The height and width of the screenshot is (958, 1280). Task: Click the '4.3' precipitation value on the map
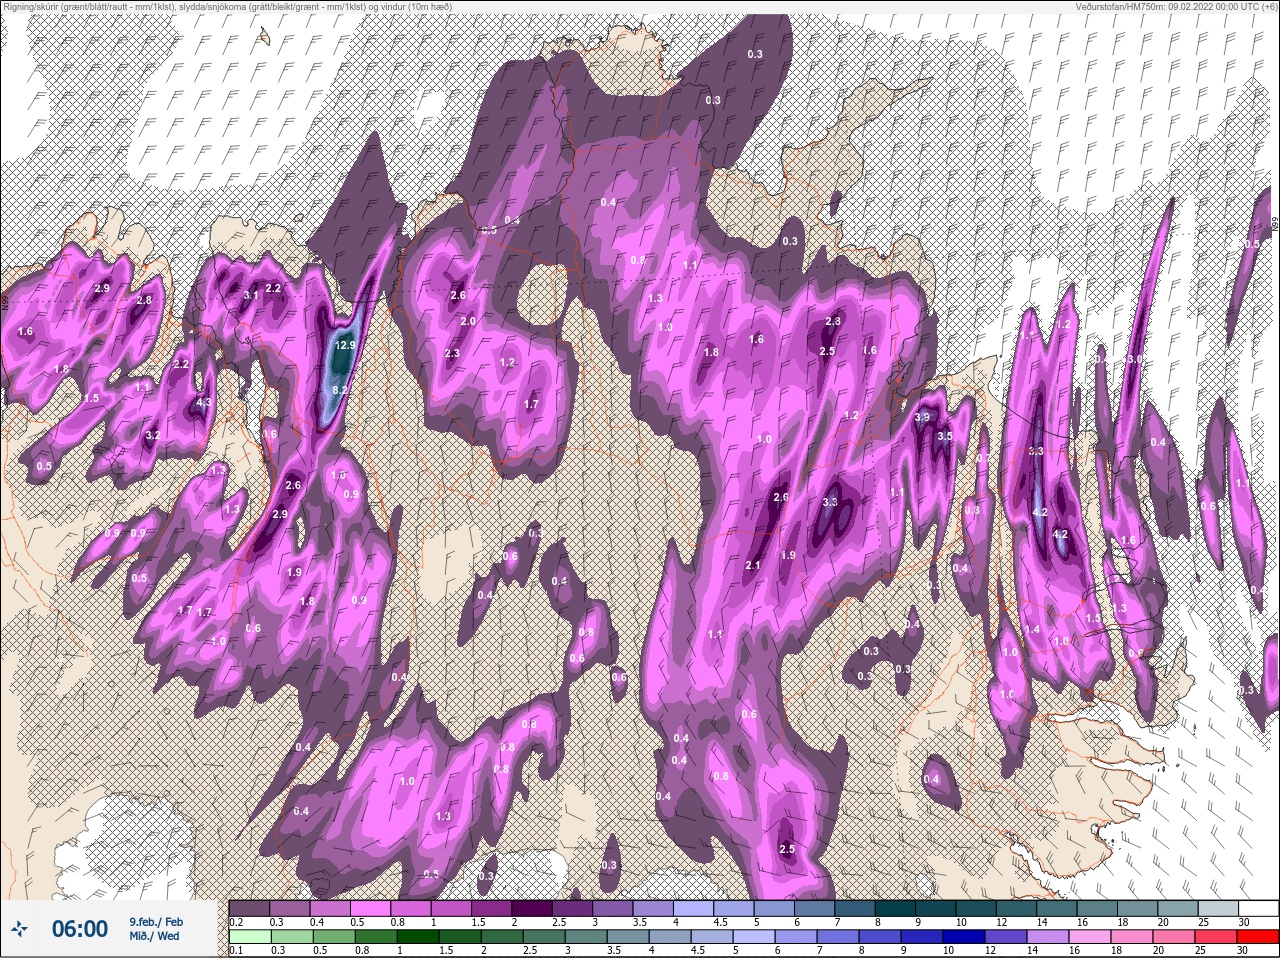pos(204,403)
